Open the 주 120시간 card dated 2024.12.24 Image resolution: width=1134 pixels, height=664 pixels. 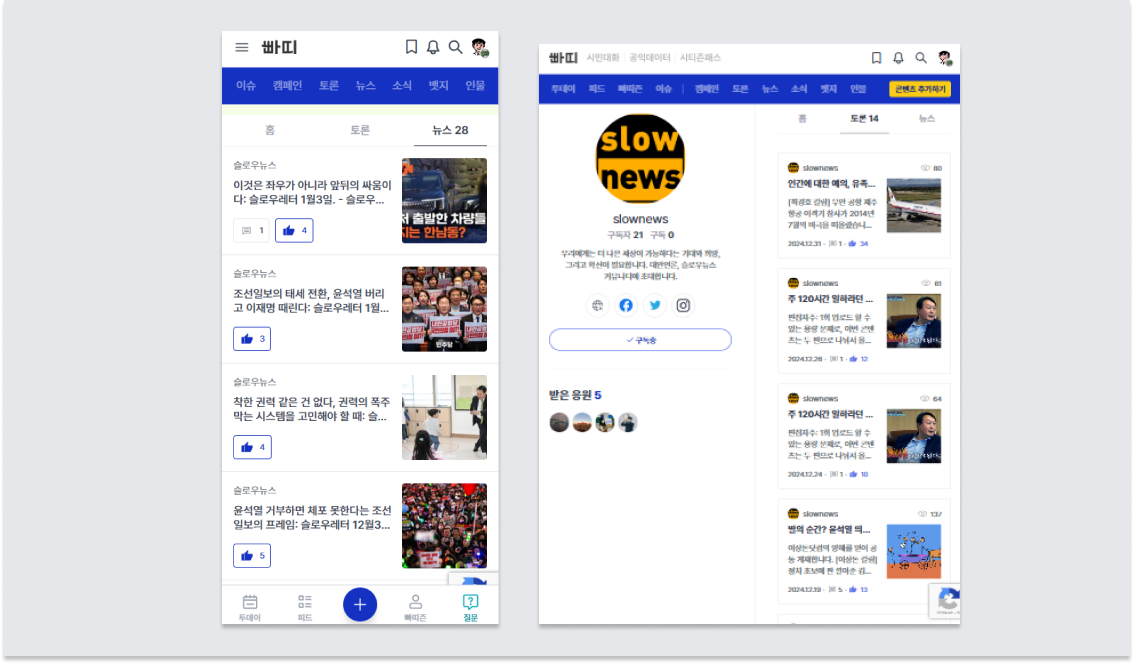pyautogui.click(x=864, y=436)
